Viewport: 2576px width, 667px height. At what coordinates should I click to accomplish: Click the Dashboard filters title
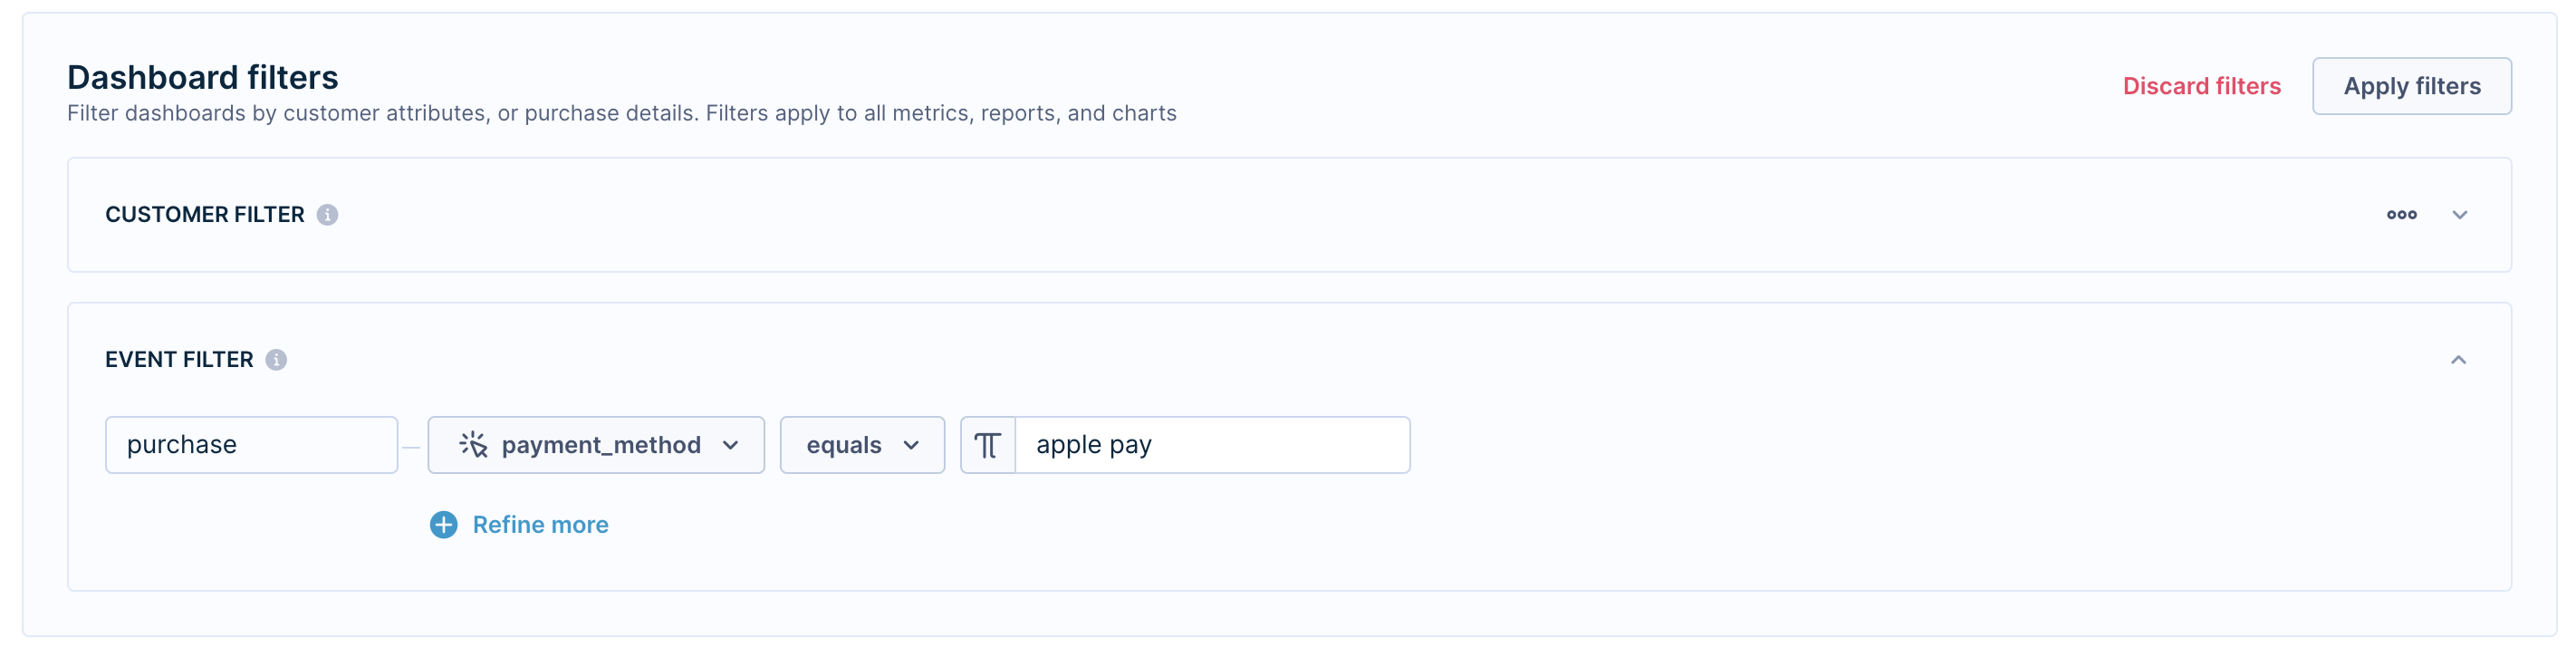pos(202,77)
